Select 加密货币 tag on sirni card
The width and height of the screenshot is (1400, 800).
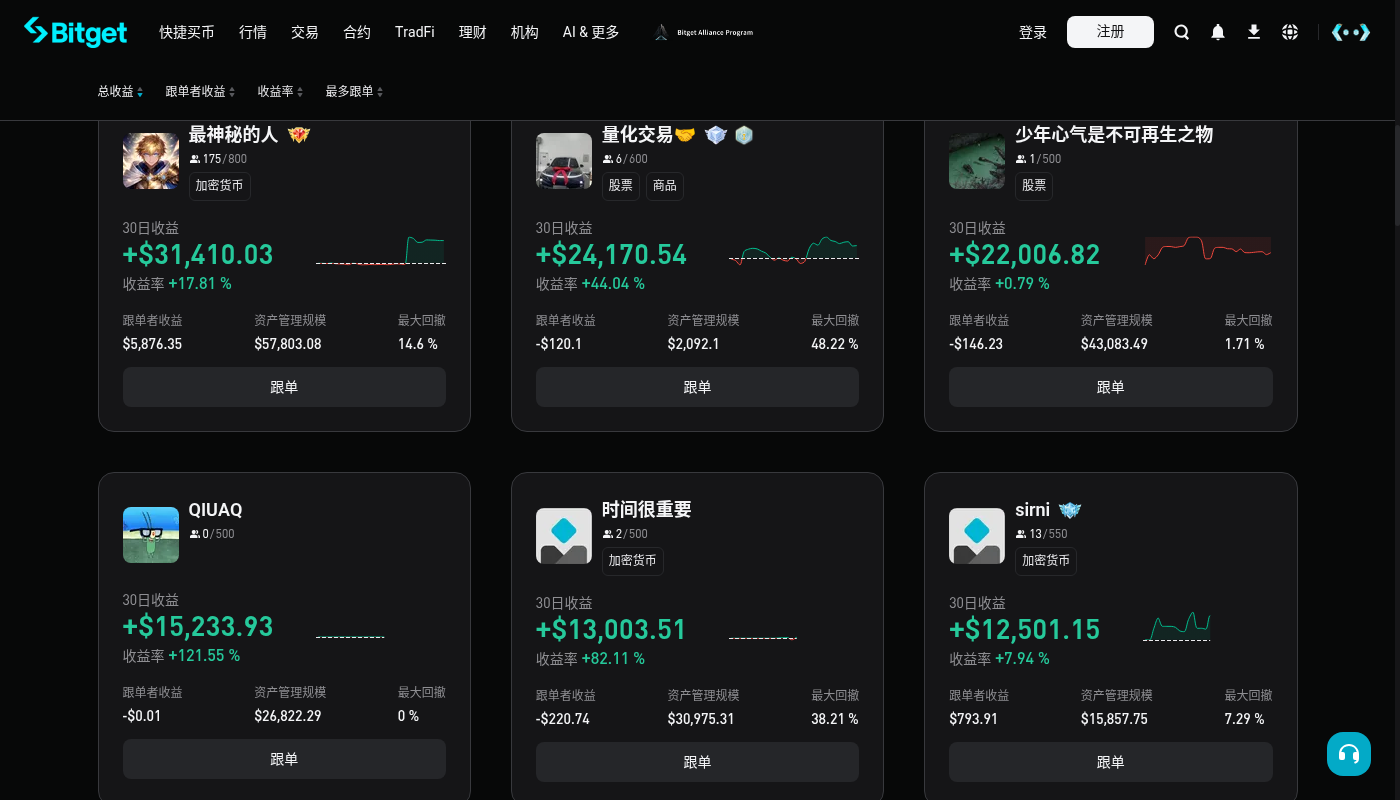point(1046,561)
